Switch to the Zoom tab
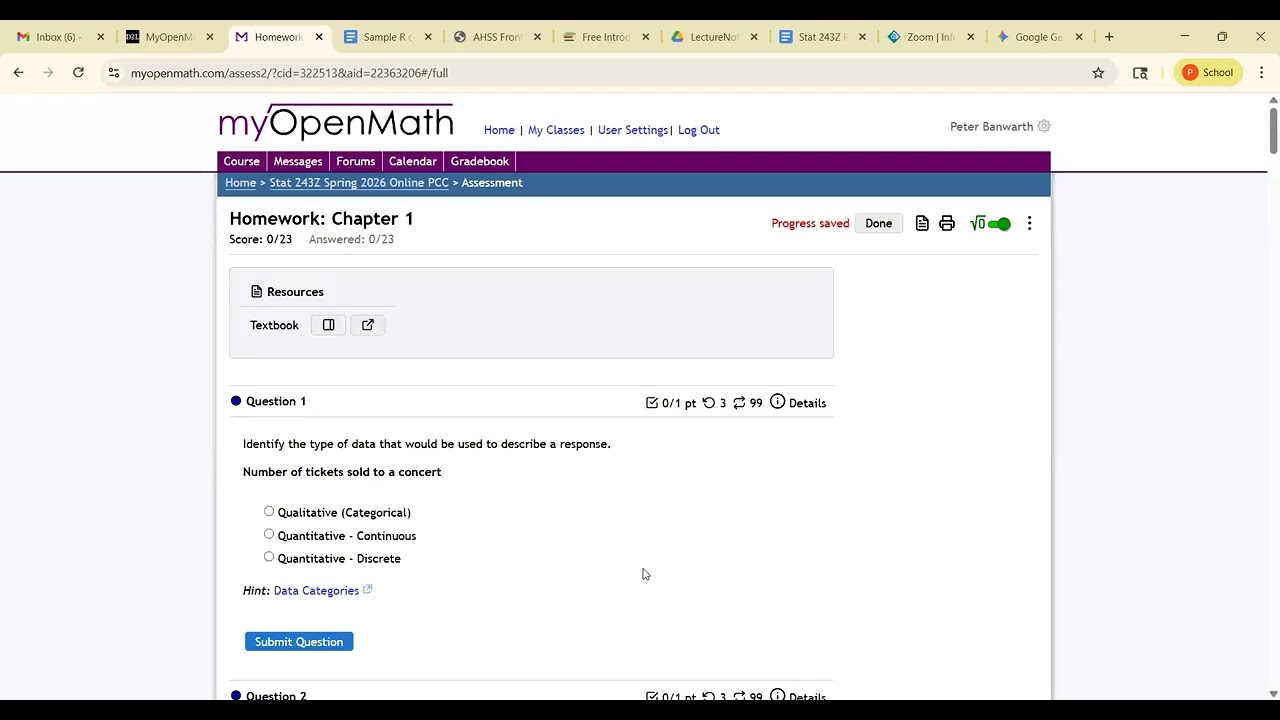The image size is (1280, 720). click(930, 37)
